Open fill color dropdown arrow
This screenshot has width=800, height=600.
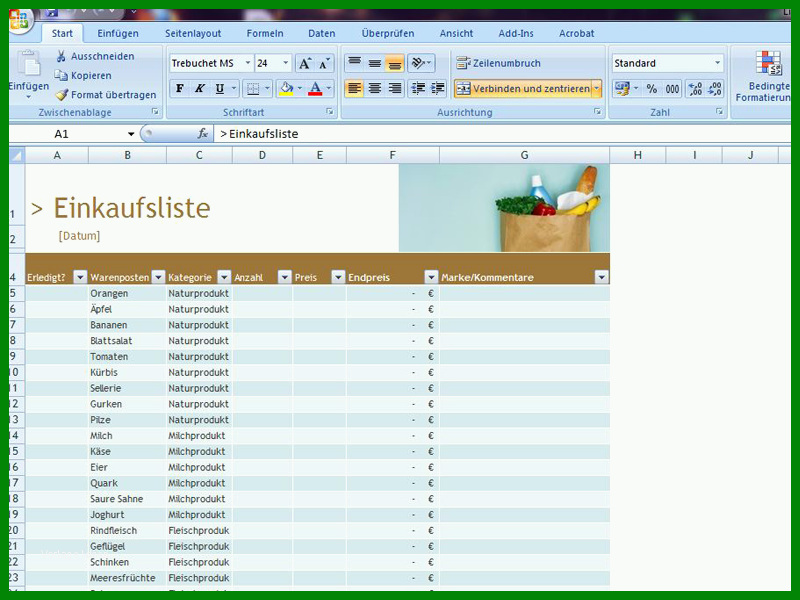point(300,88)
